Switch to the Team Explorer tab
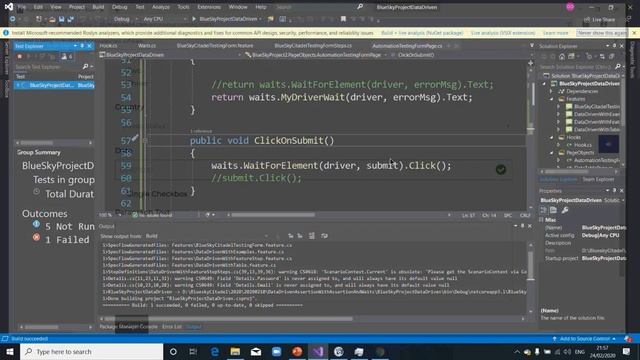This screenshot has height=360, width=640. point(598,180)
